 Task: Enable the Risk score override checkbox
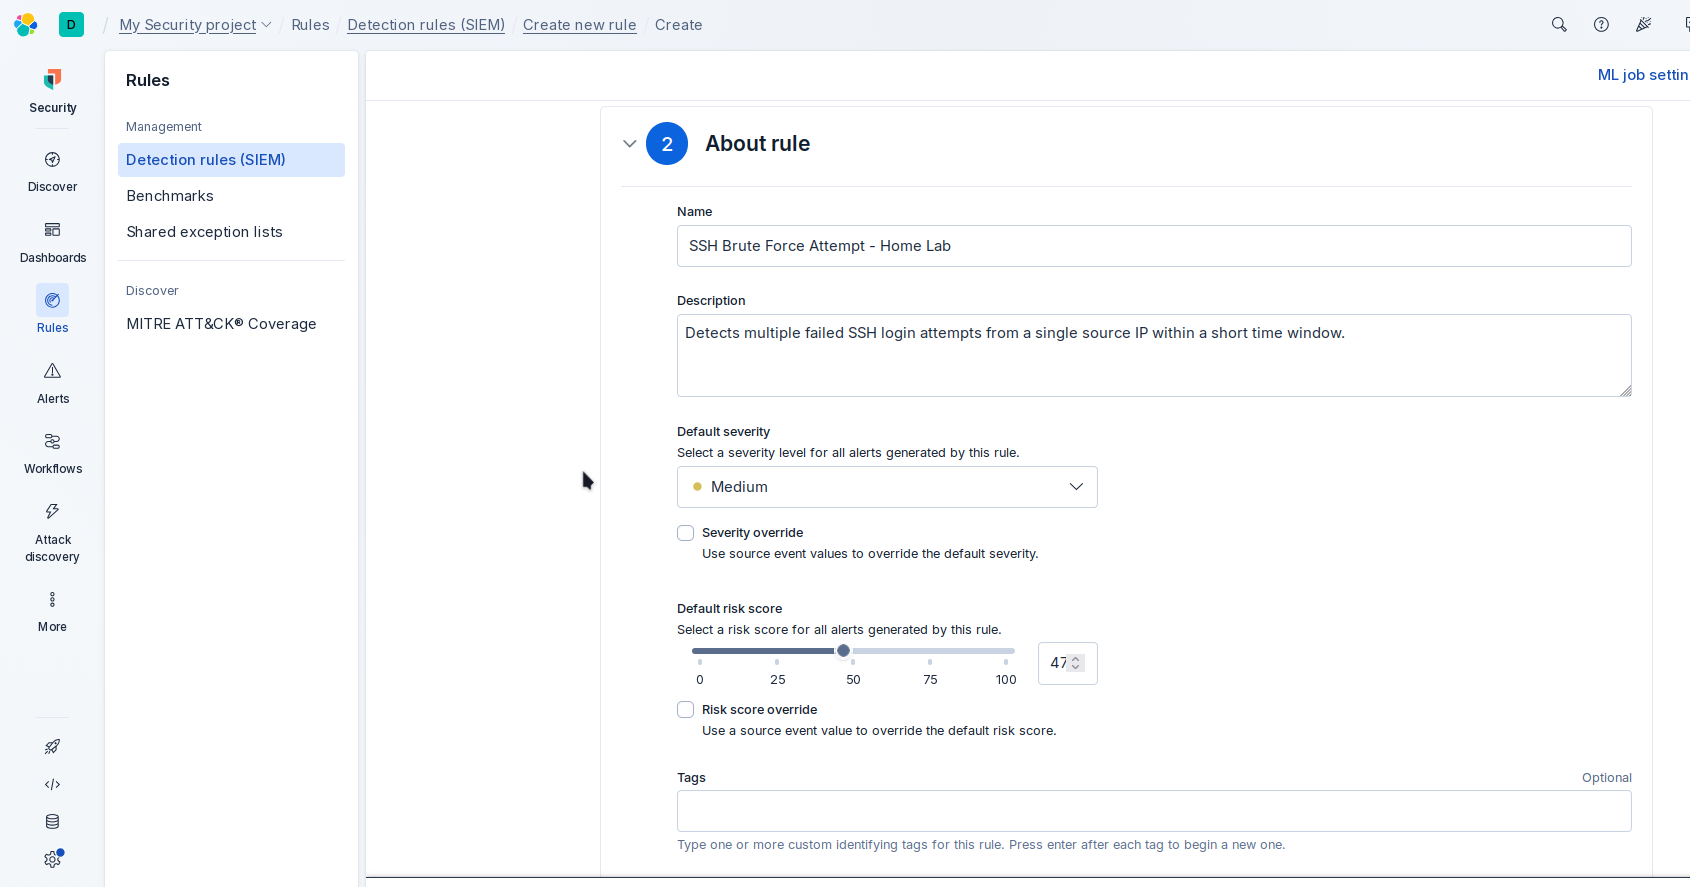[x=686, y=710]
